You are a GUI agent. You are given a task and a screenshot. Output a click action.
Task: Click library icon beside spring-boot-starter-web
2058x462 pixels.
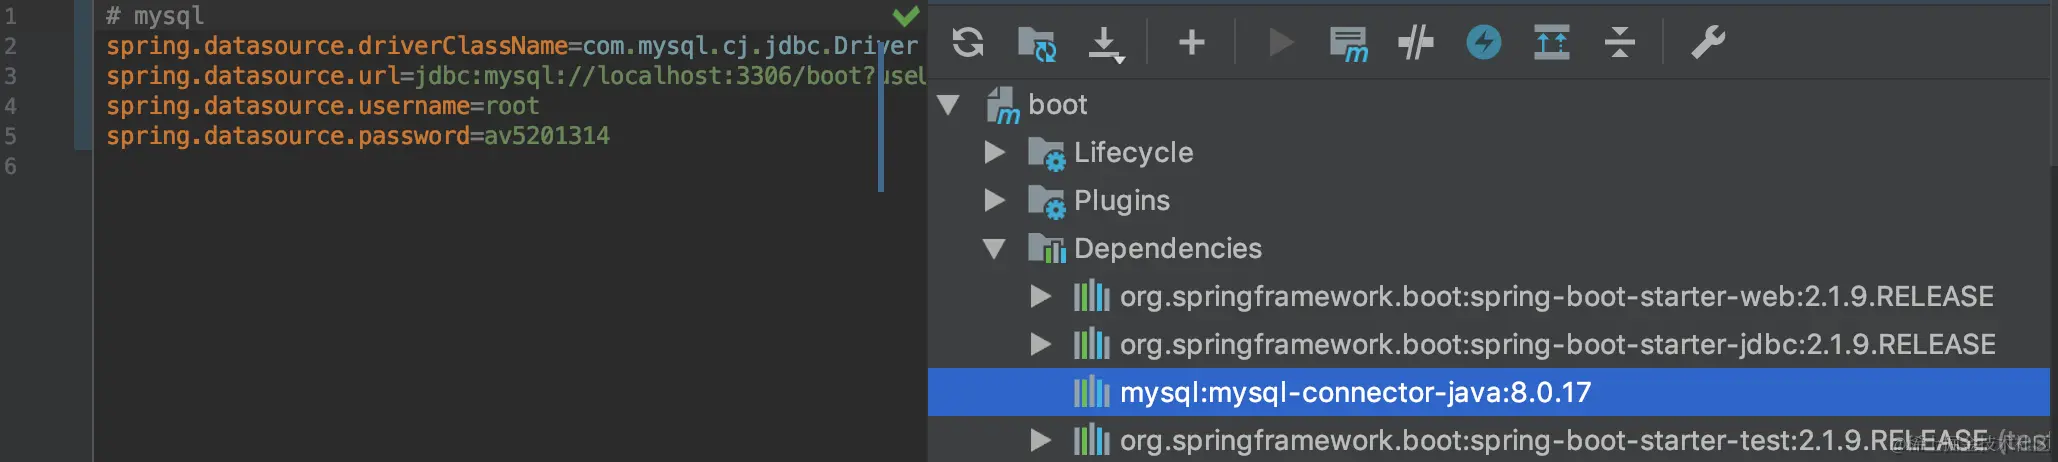click(1091, 296)
